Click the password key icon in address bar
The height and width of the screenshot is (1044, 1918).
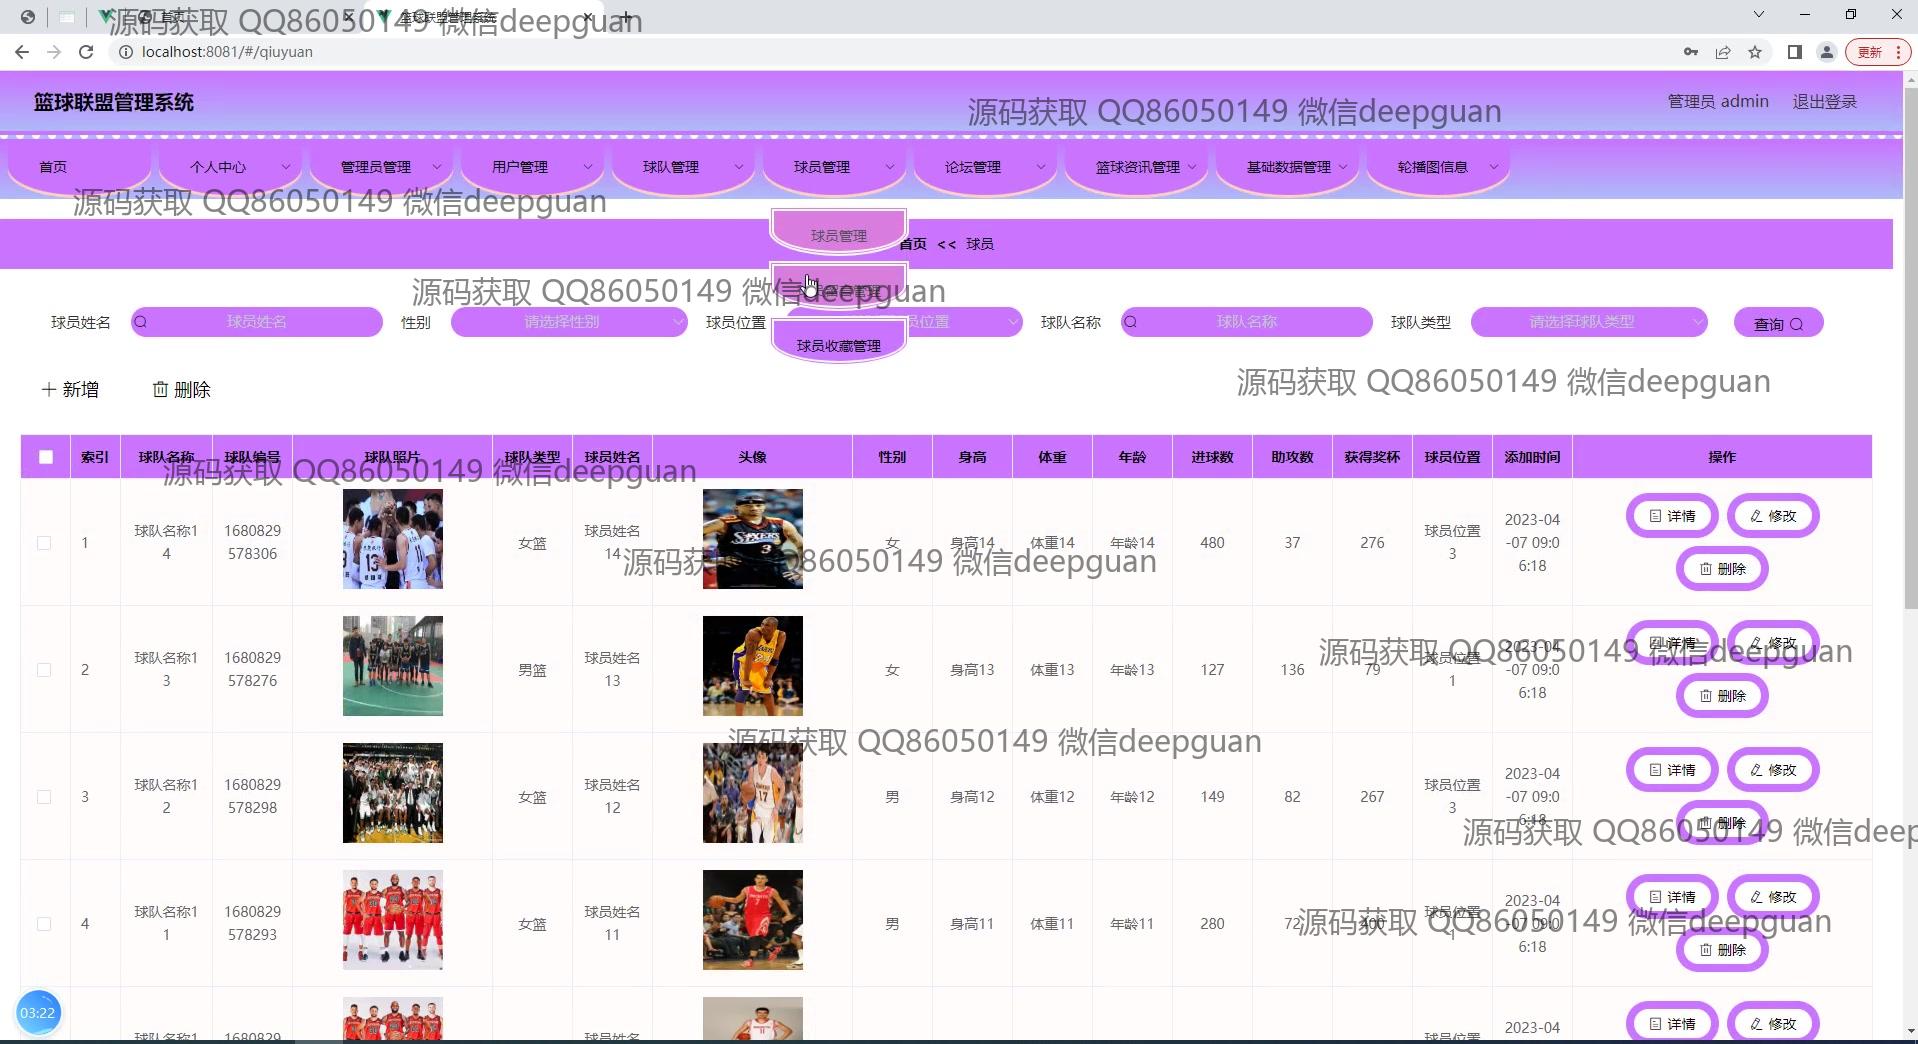coord(1691,52)
